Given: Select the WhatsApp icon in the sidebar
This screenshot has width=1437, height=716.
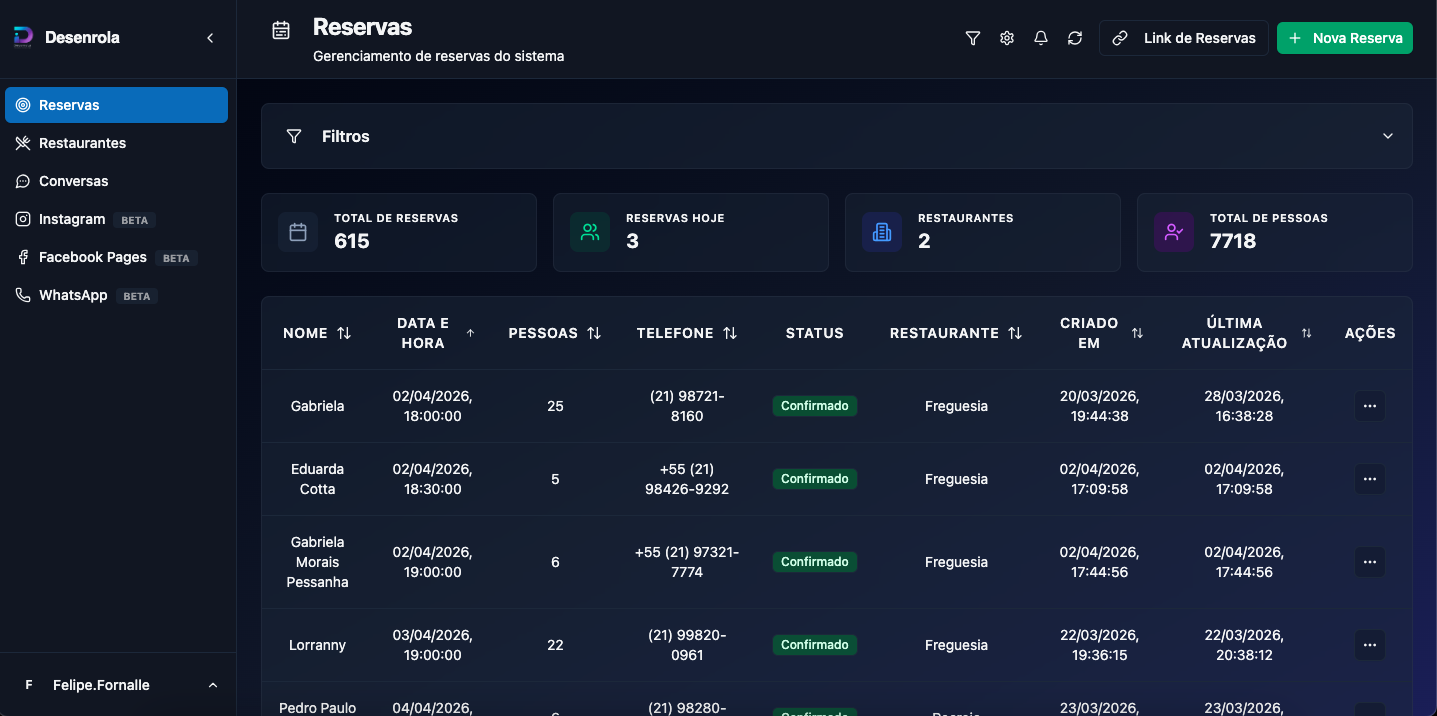Looking at the screenshot, I should pyautogui.click(x=21, y=295).
